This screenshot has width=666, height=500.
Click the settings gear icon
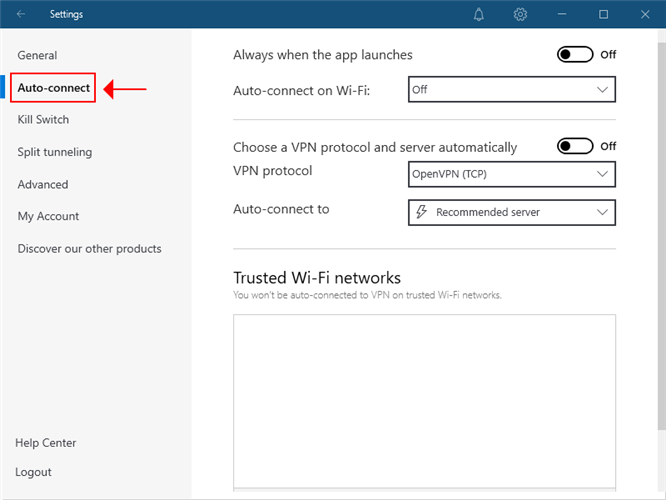point(520,15)
